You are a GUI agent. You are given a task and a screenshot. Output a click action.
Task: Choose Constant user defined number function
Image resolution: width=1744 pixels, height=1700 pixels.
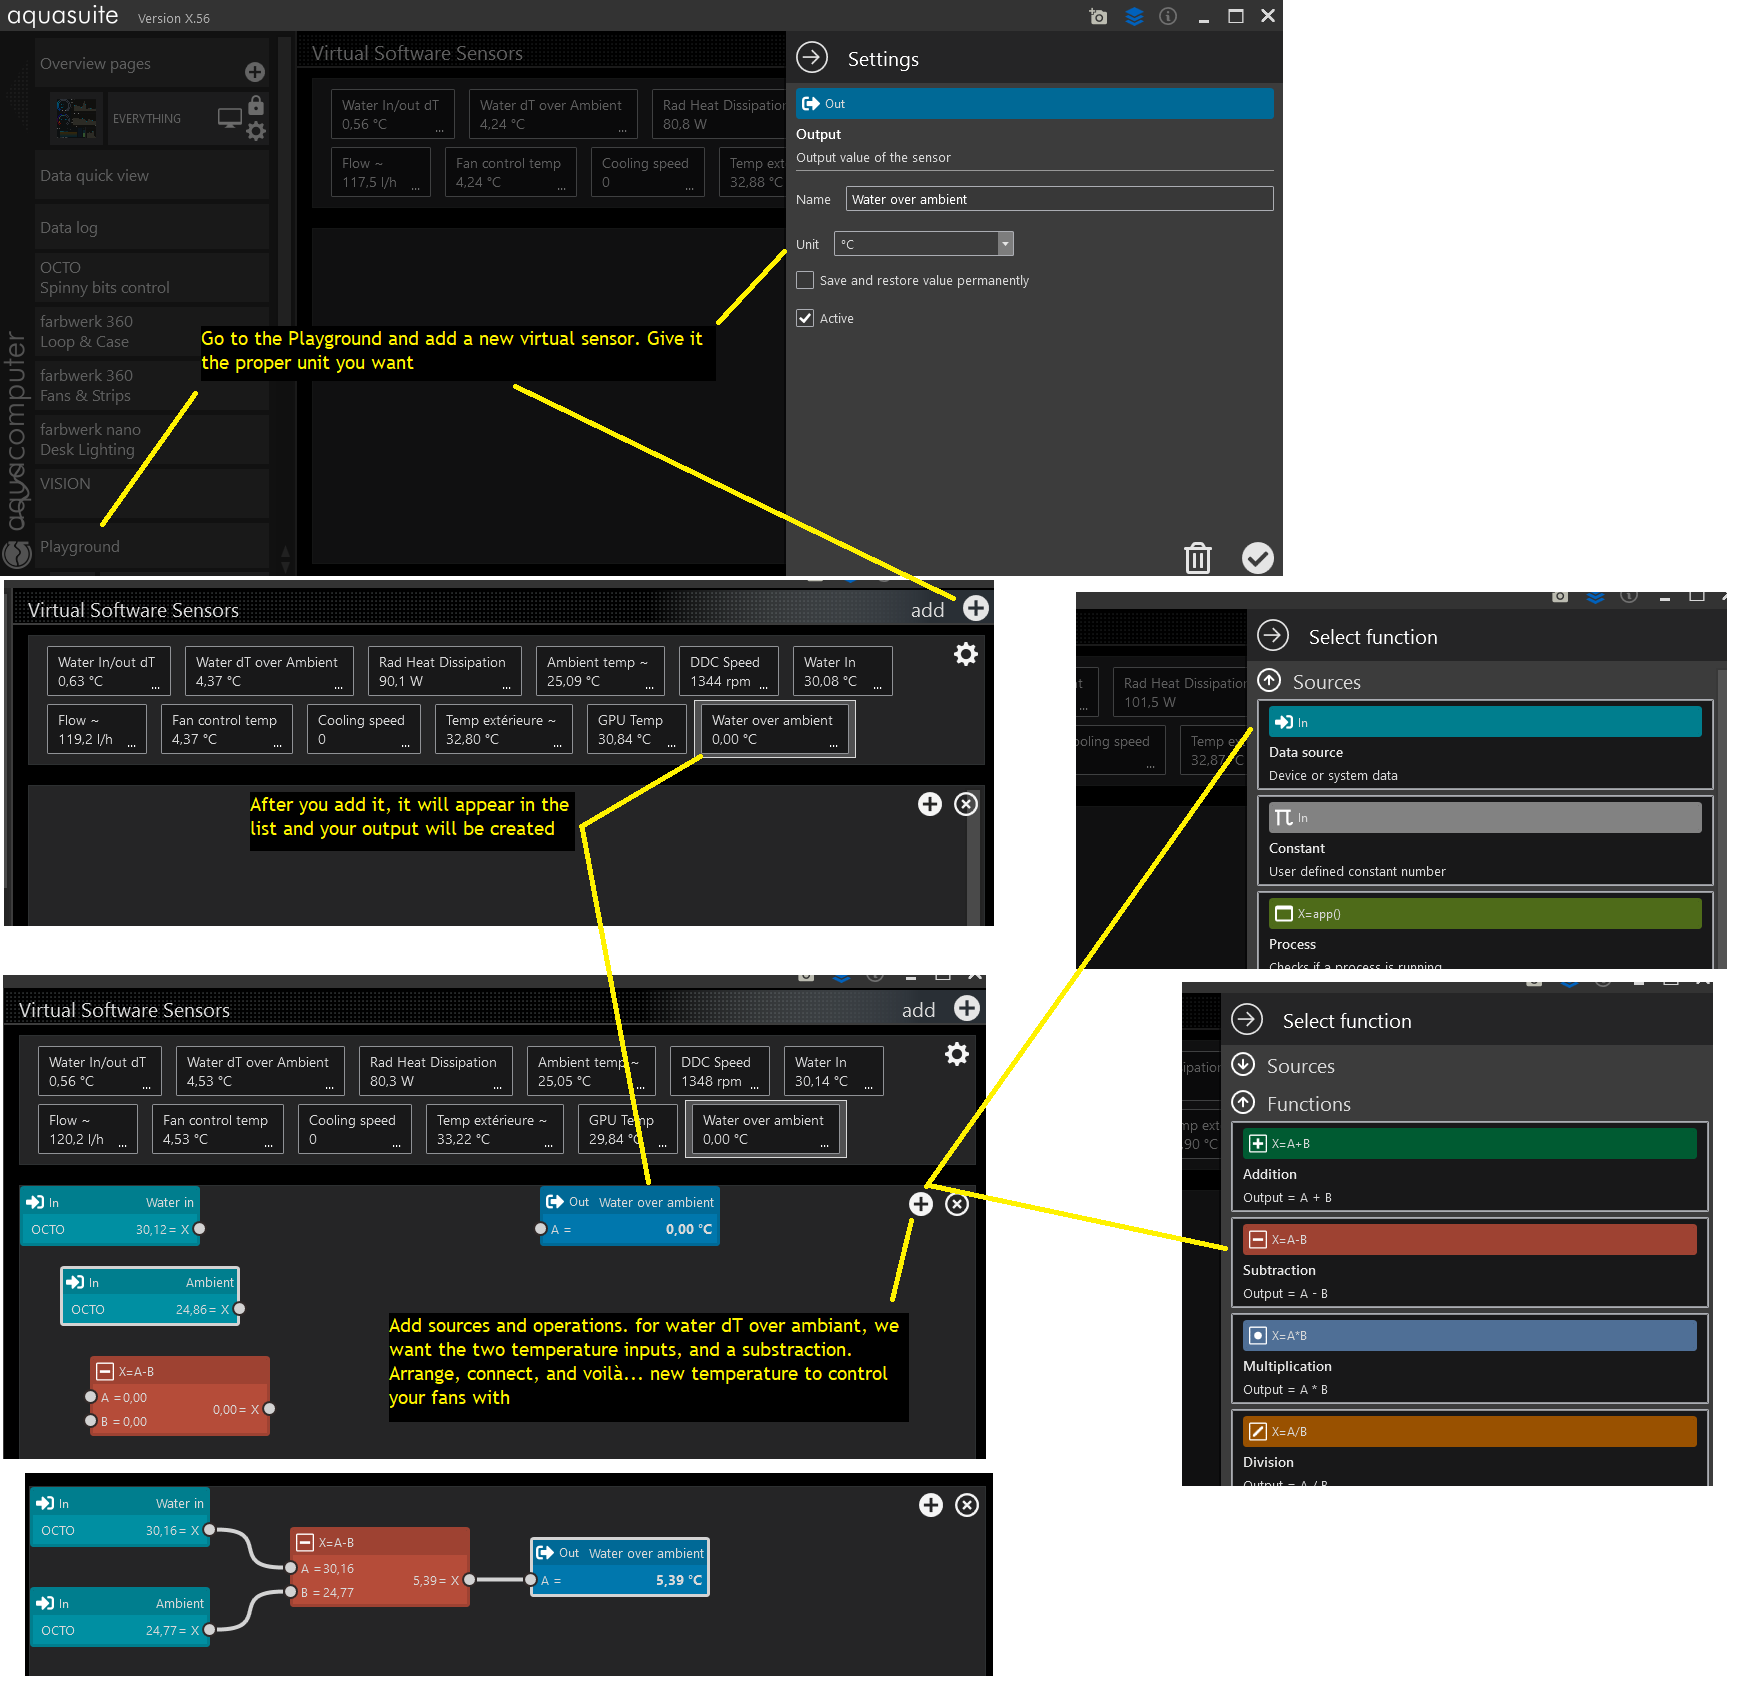point(1485,841)
